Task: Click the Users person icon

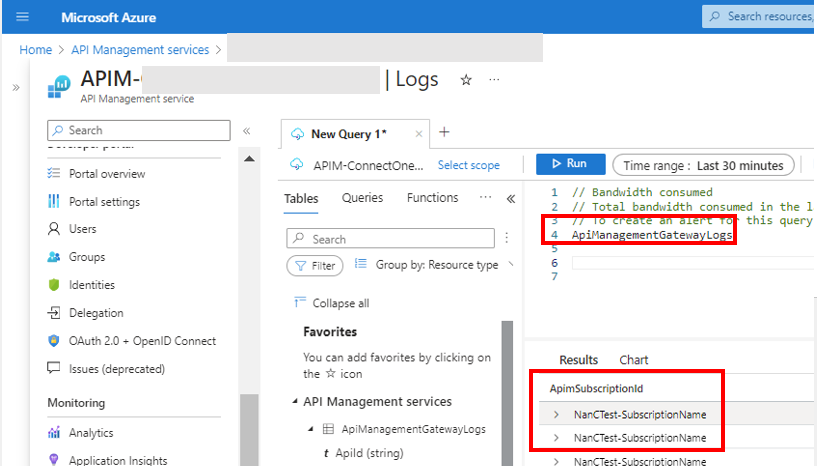Action: click(x=54, y=229)
